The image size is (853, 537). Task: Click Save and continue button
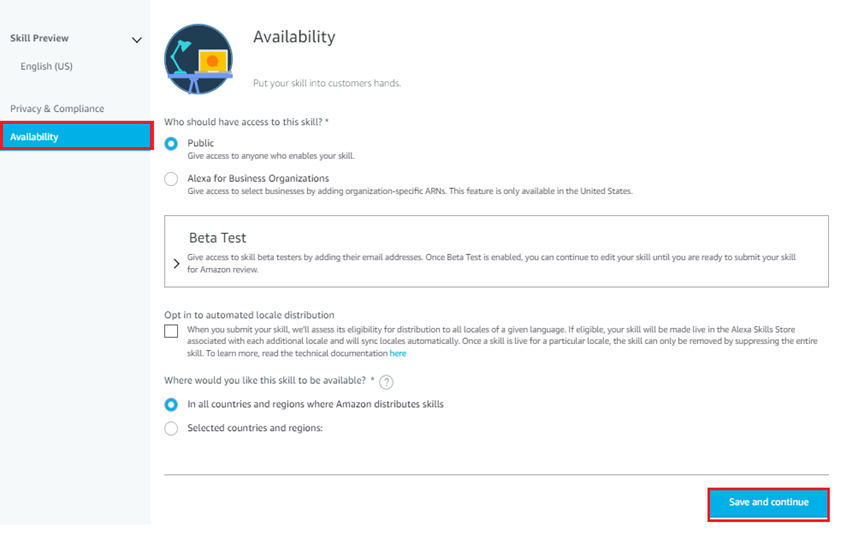[x=768, y=503]
